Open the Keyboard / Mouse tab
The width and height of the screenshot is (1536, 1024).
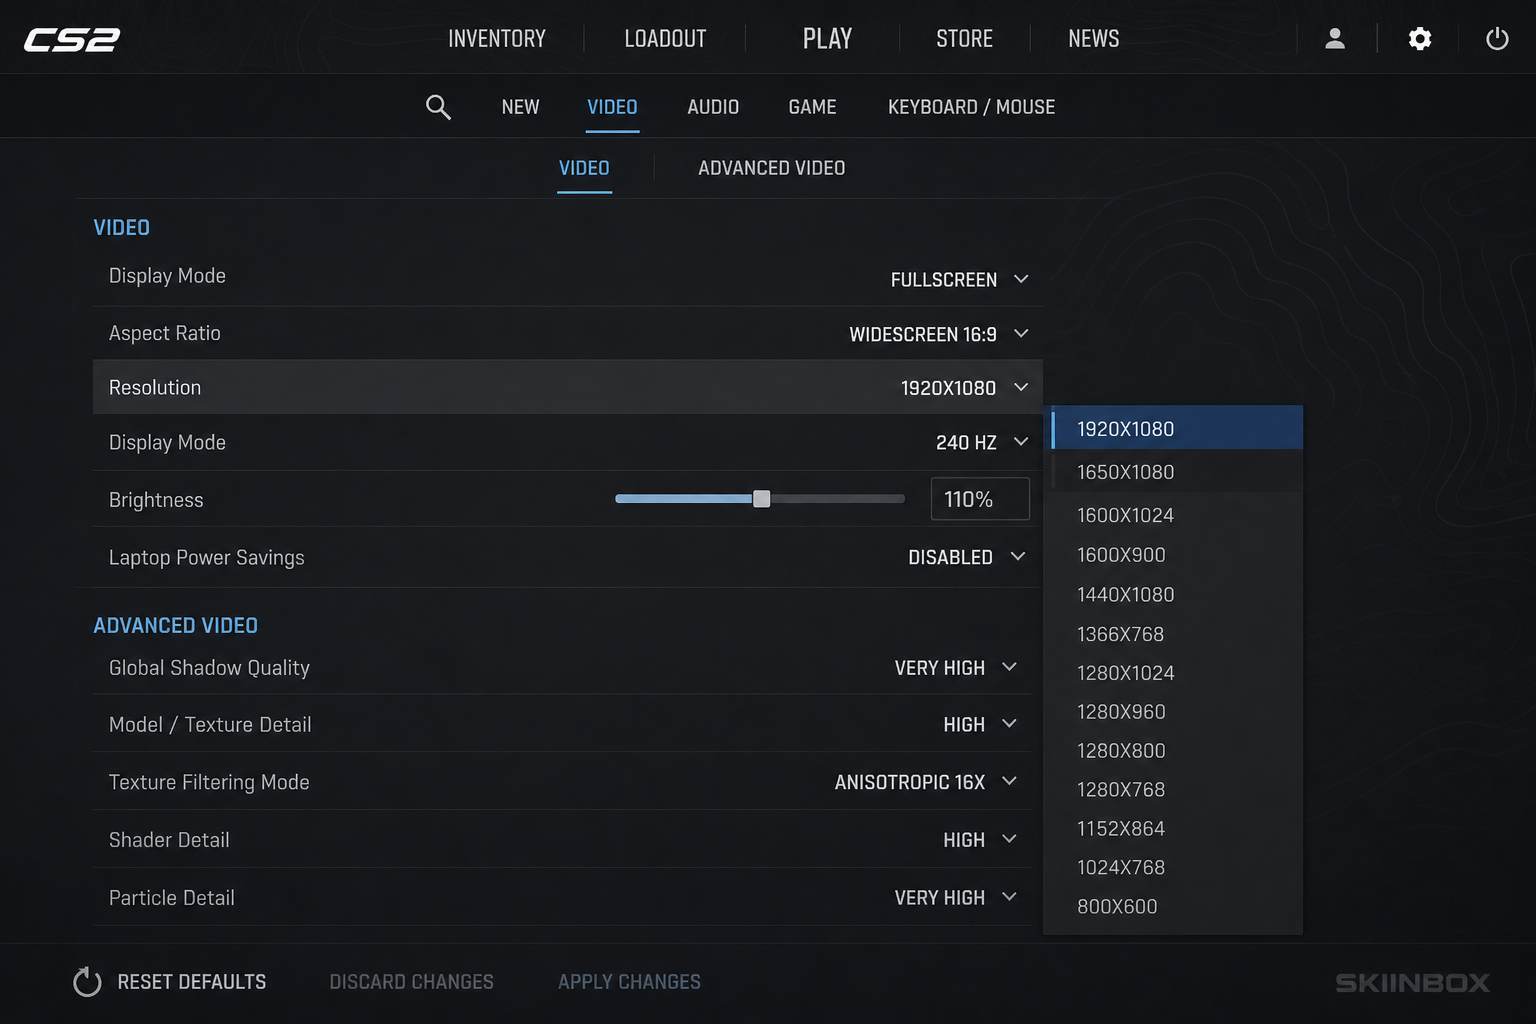click(x=971, y=107)
